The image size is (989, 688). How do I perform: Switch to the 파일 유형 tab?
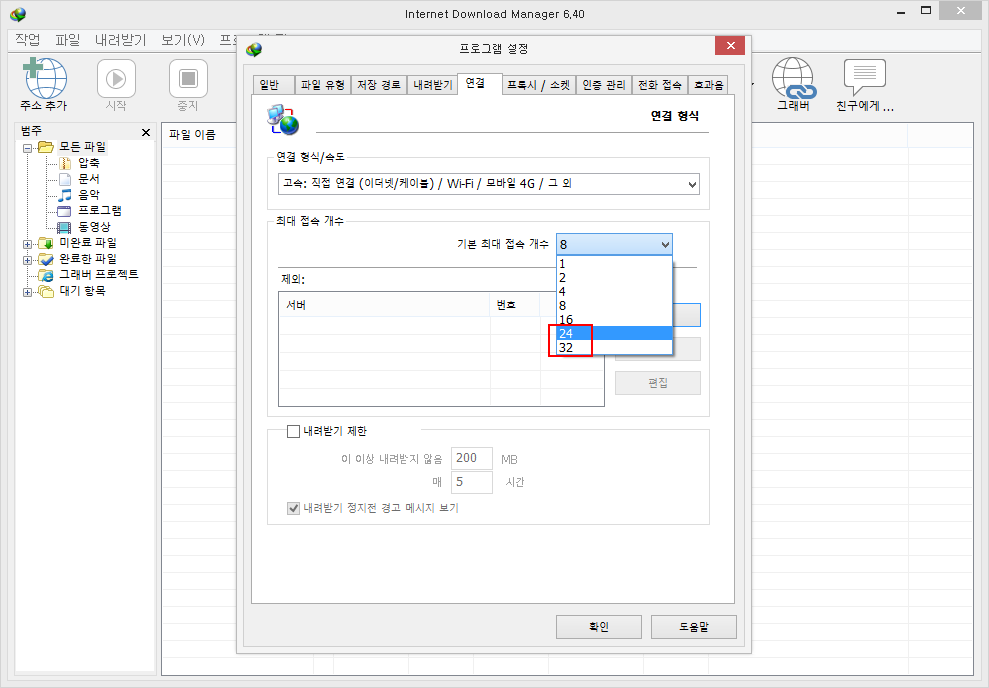(322, 85)
